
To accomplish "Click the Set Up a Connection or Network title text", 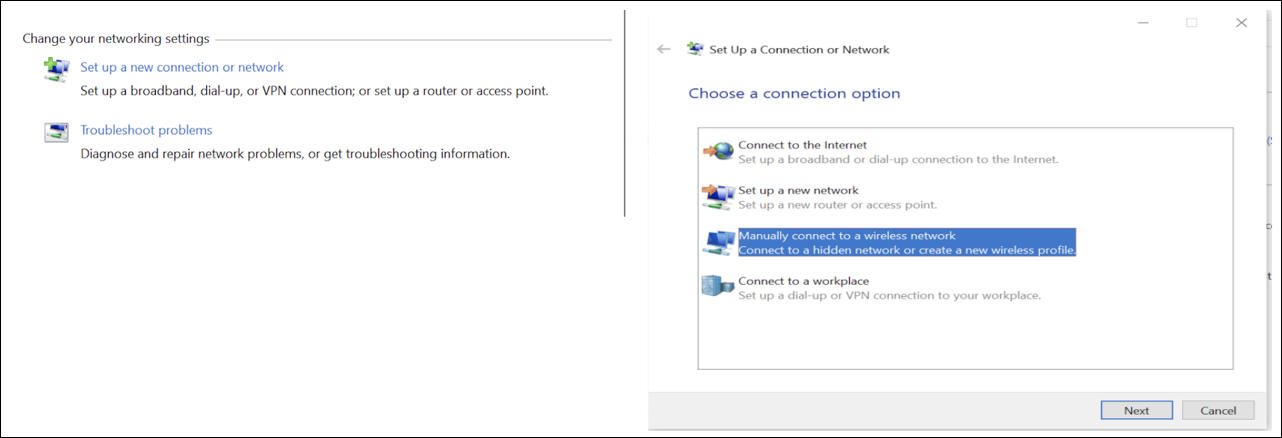I will [799, 49].
